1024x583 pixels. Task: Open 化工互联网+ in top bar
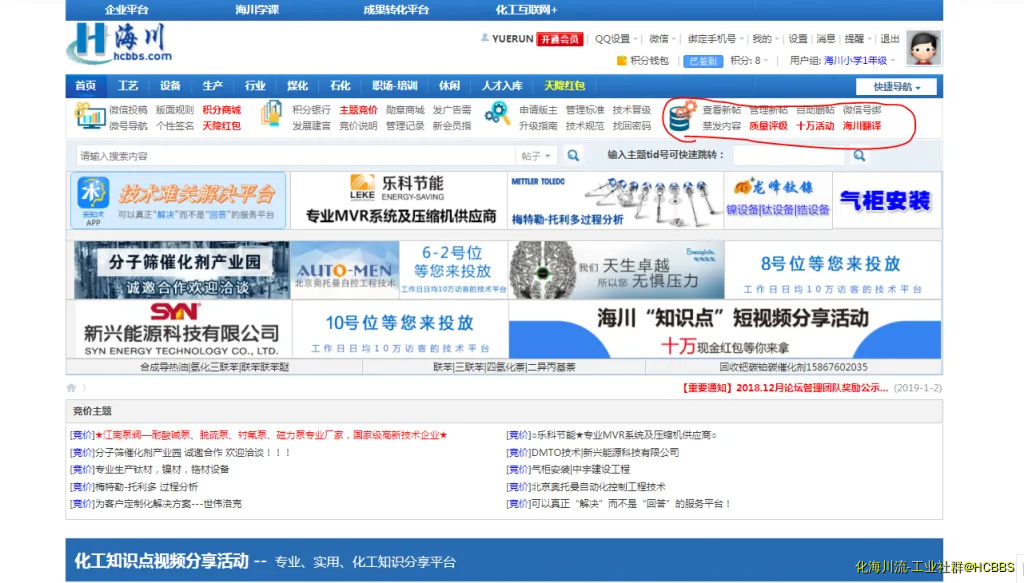tap(526, 10)
